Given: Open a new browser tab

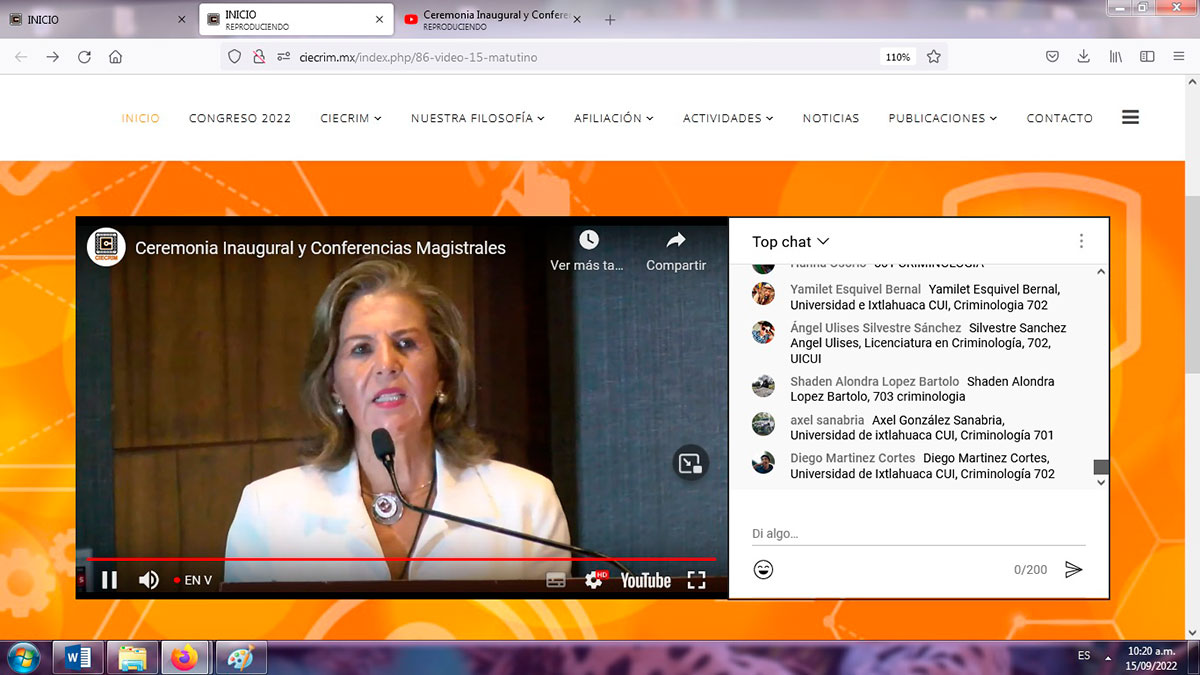Looking at the screenshot, I should tap(610, 20).
